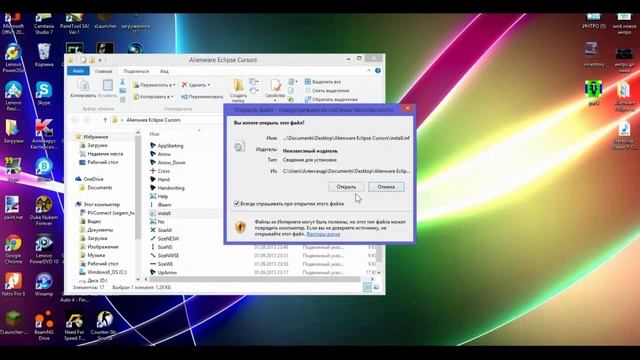The image size is (640, 360).
Task: Click the Открыть button in security dialog
Action: click(x=346, y=187)
